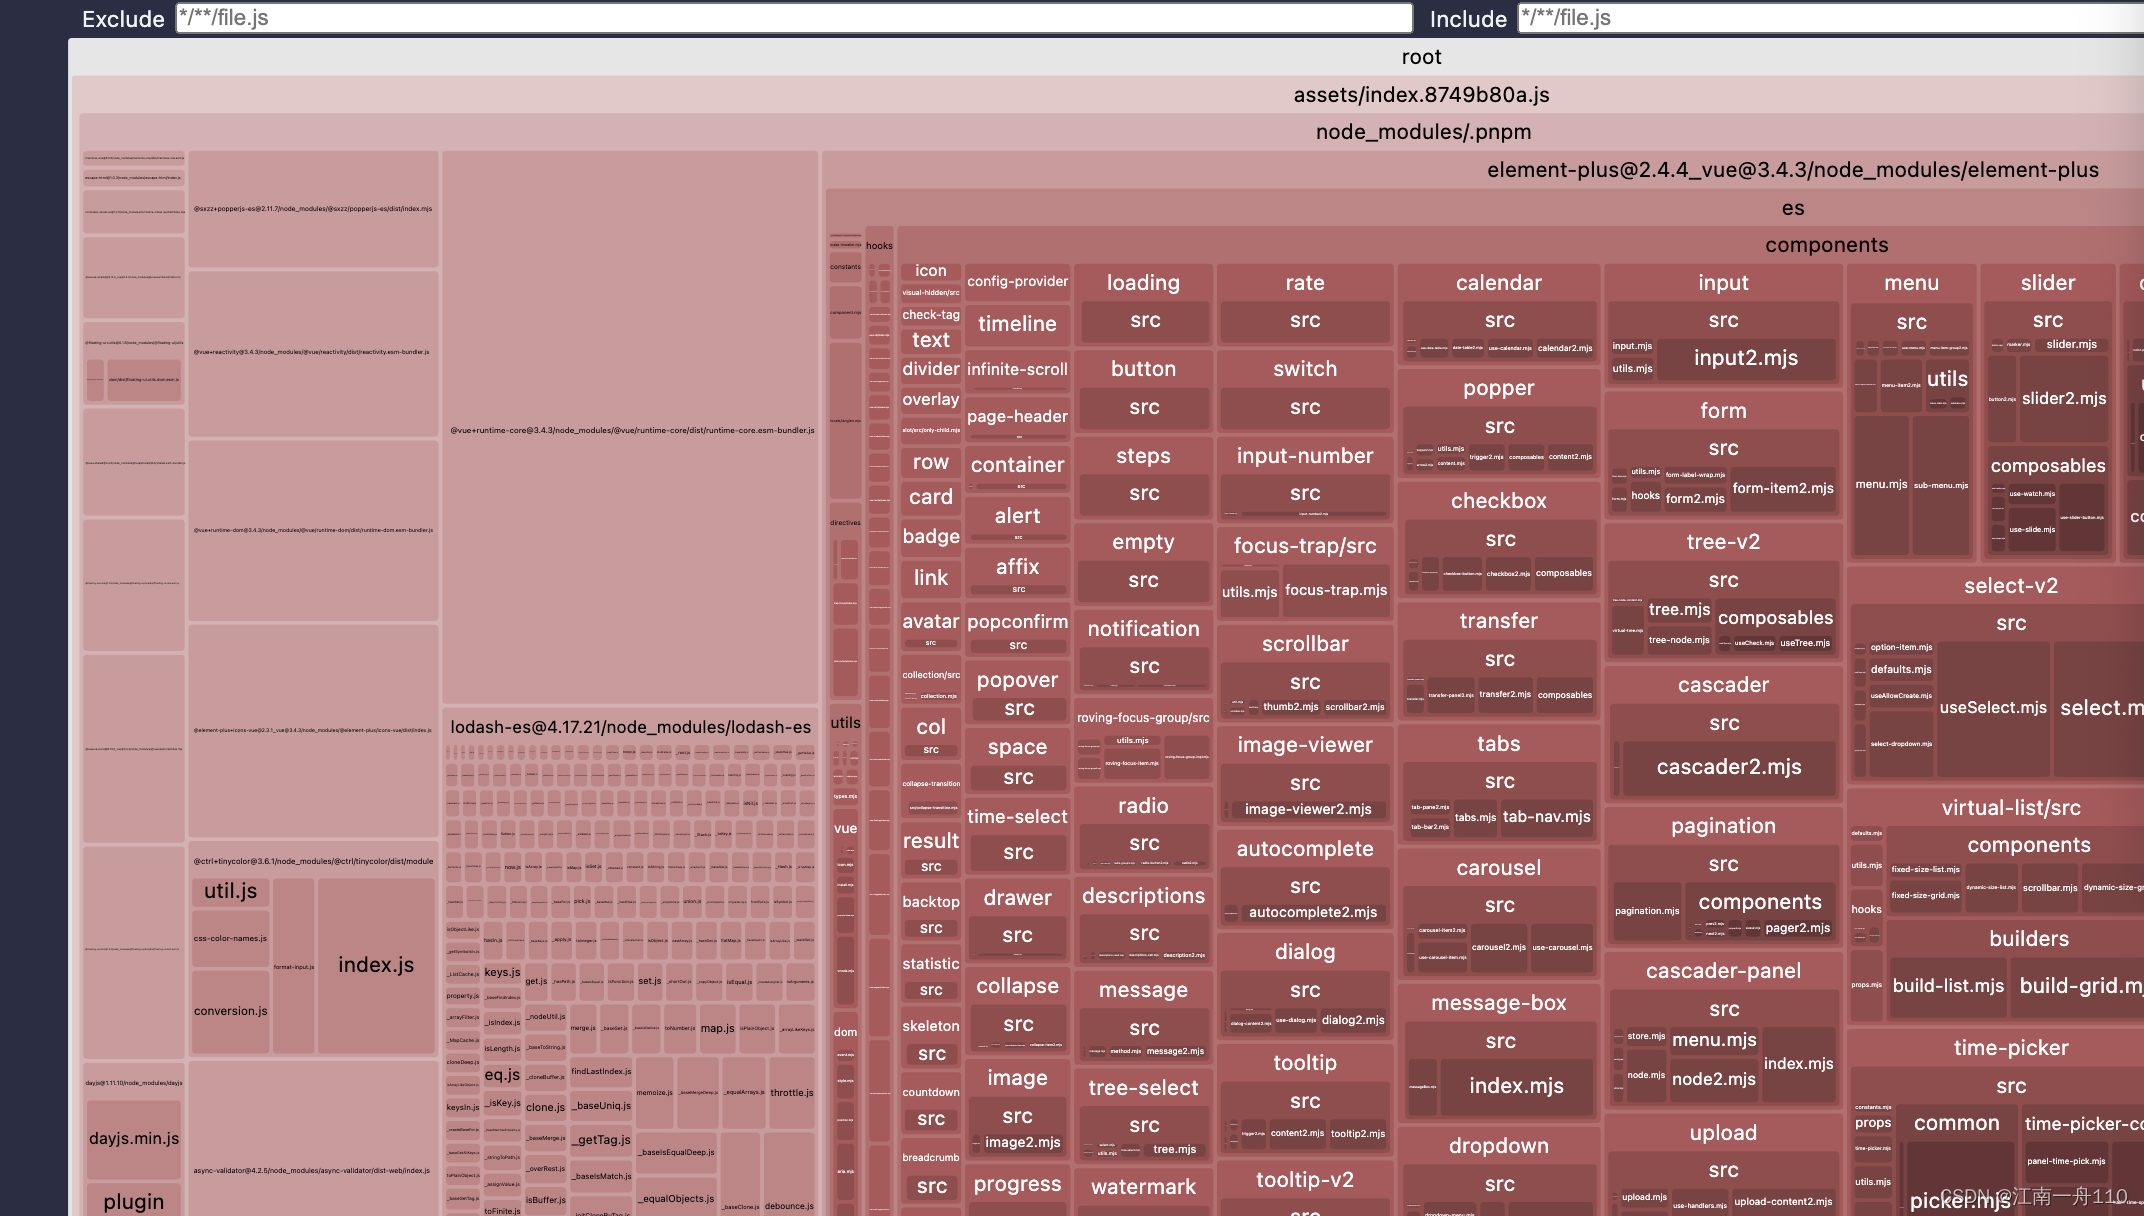Select the 'root' treemap header
The image size is (2144, 1216).
(x=1421, y=57)
